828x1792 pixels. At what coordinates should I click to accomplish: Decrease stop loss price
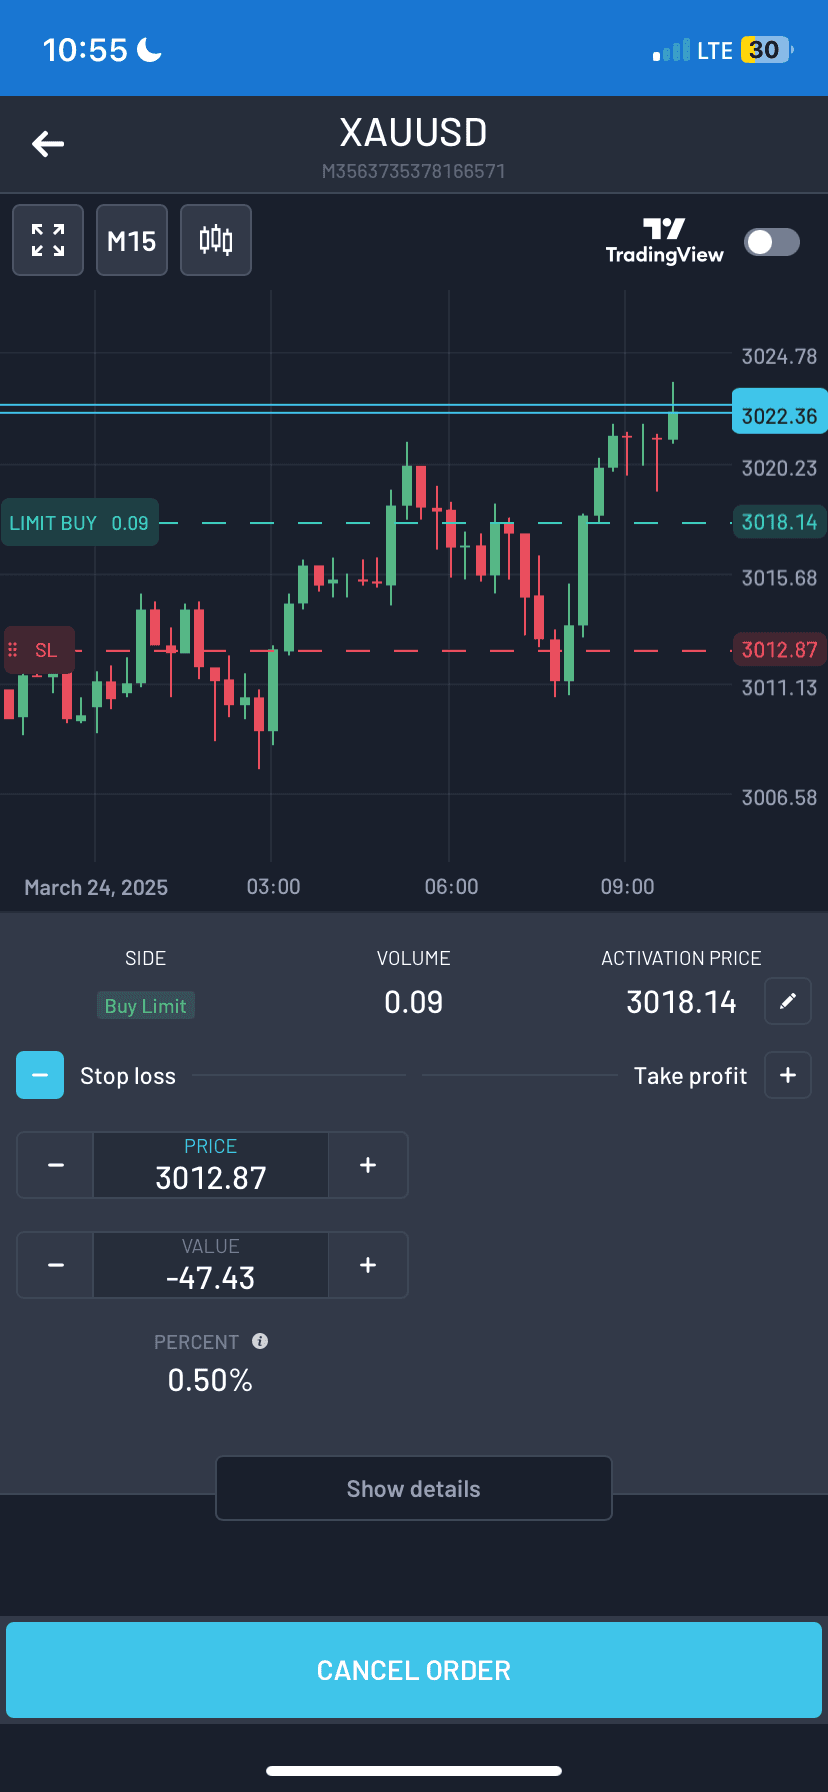(x=56, y=1165)
